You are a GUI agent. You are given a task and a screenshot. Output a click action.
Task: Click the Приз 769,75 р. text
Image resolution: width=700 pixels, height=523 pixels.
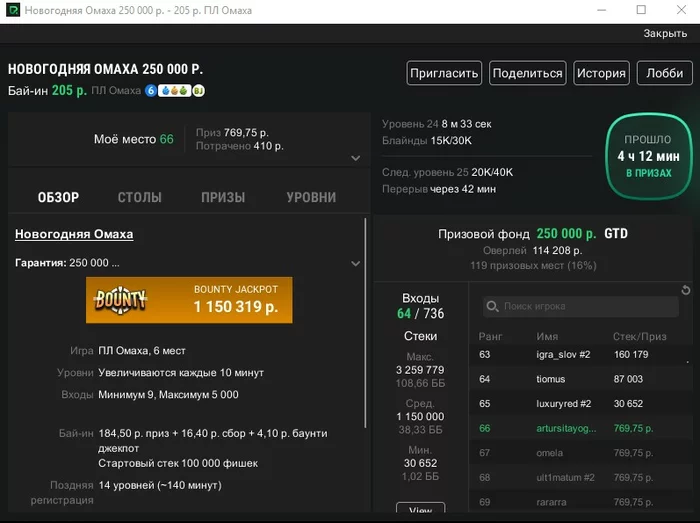tap(232, 133)
